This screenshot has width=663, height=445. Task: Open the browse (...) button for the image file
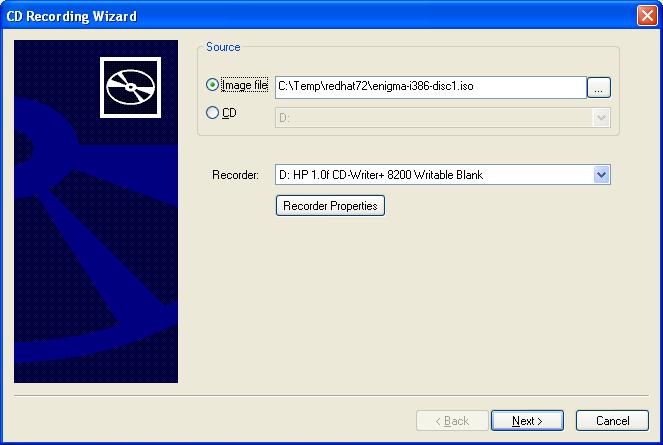coord(599,88)
